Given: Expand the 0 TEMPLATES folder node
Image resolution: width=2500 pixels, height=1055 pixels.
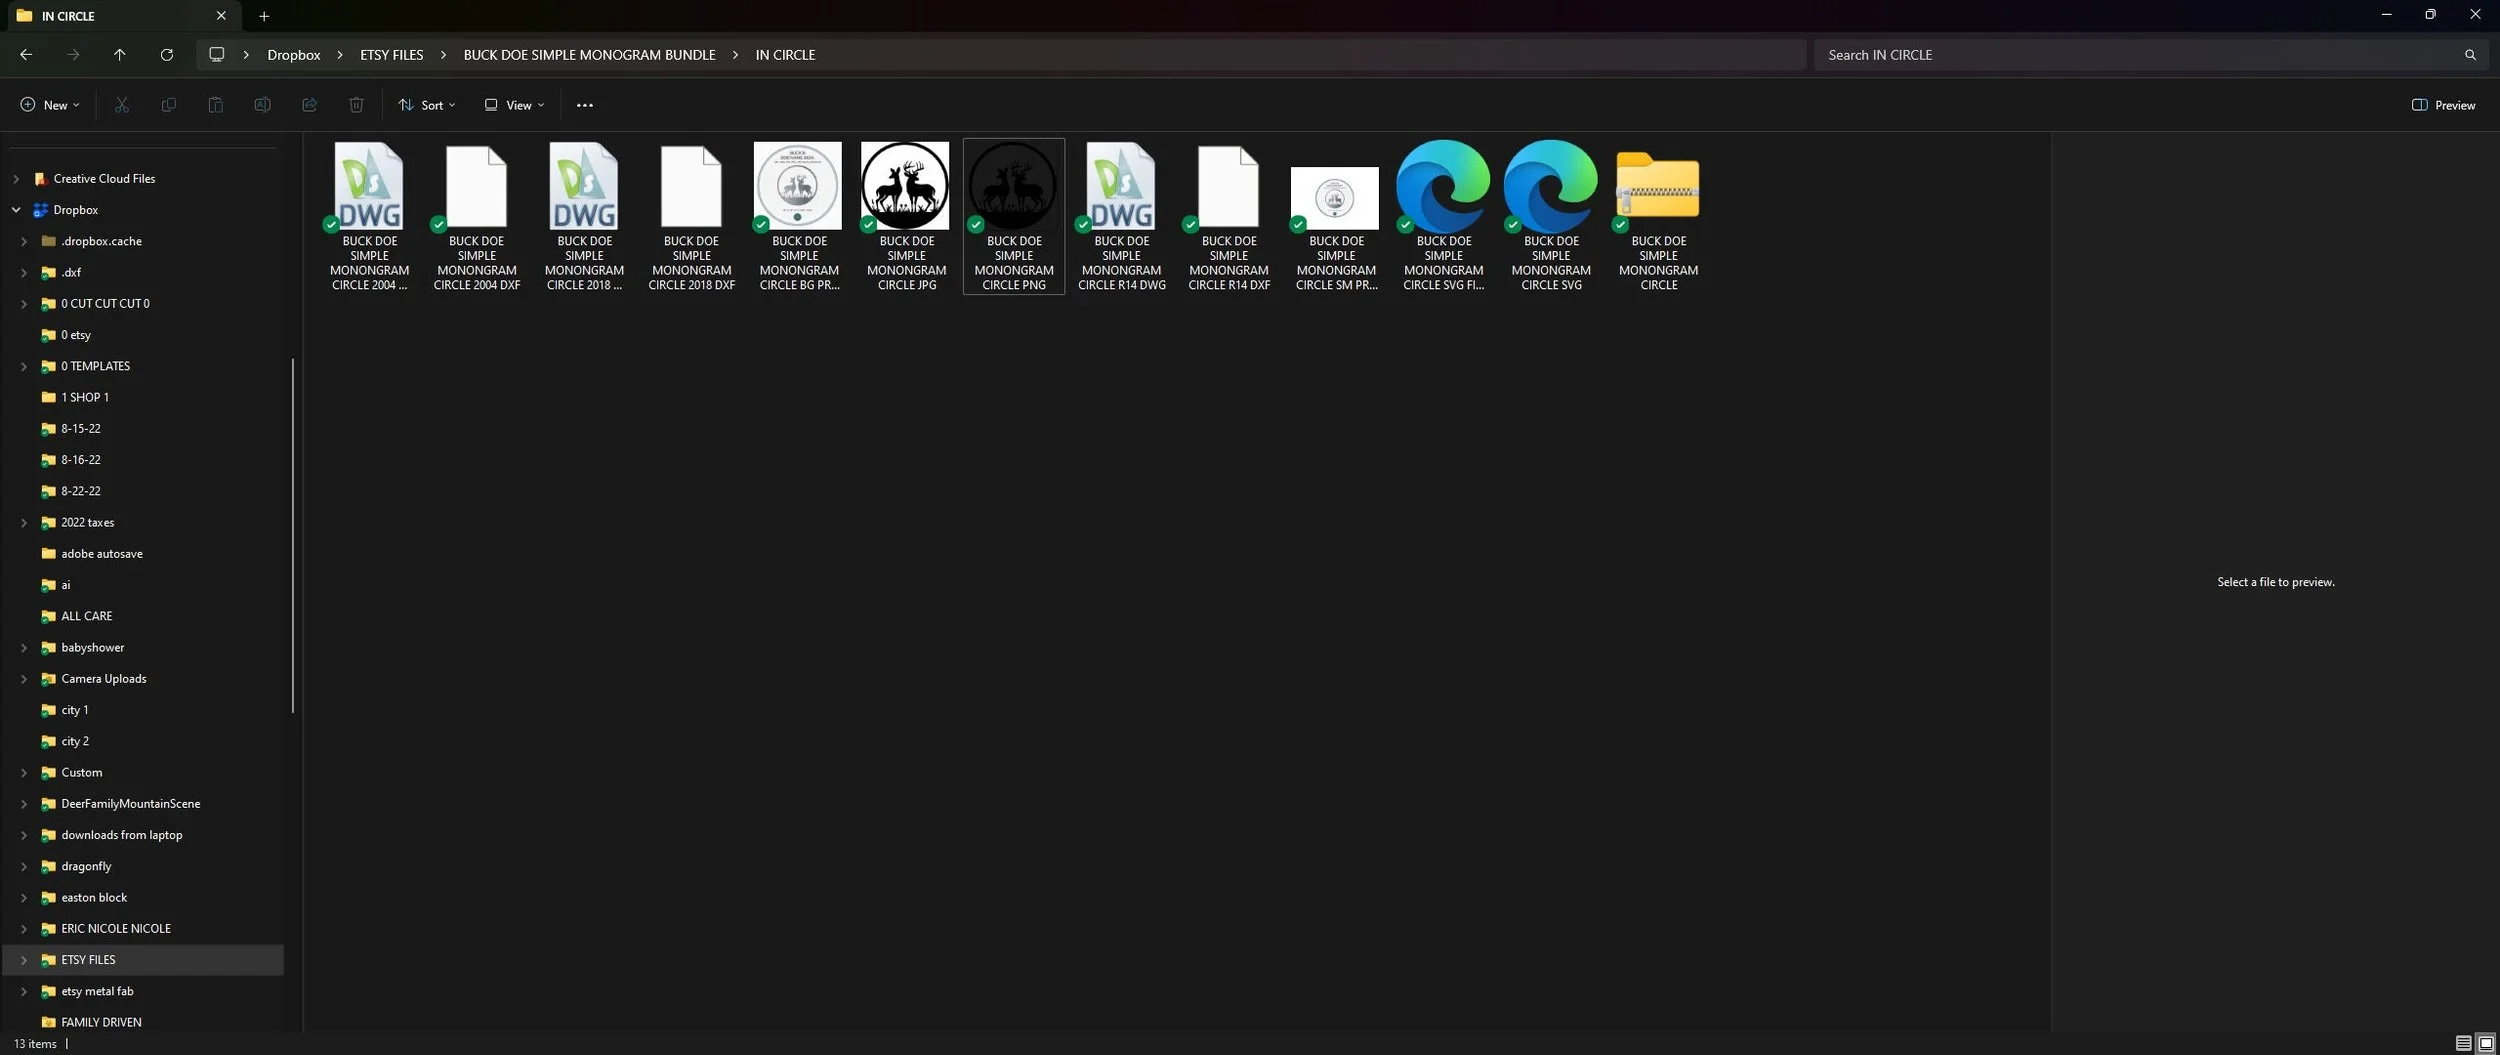Looking at the screenshot, I should 24,366.
